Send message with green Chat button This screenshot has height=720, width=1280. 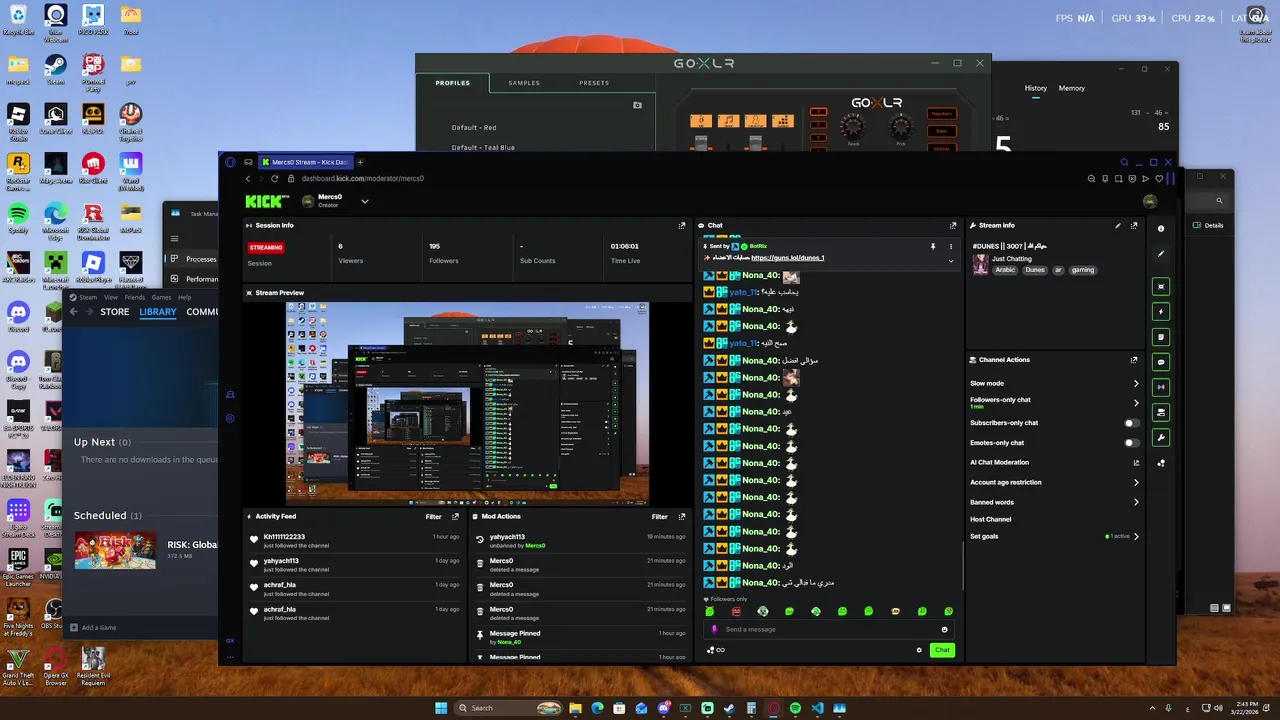click(x=942, y=650)
